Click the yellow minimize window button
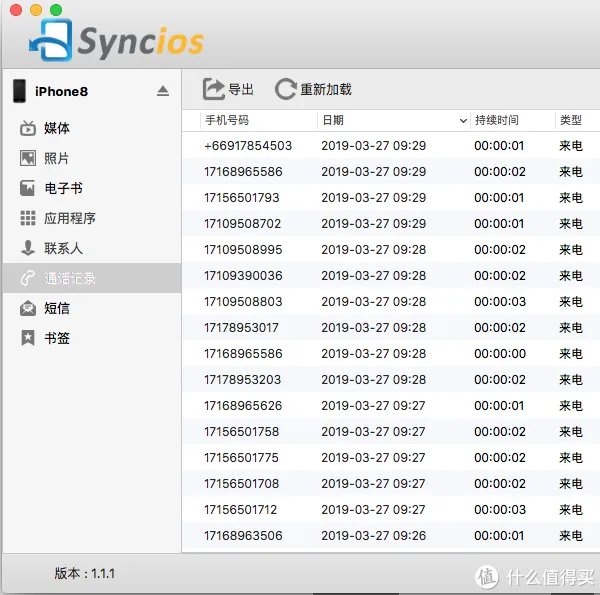This screenshot has height=595, width=600. [x=36, y=10]
